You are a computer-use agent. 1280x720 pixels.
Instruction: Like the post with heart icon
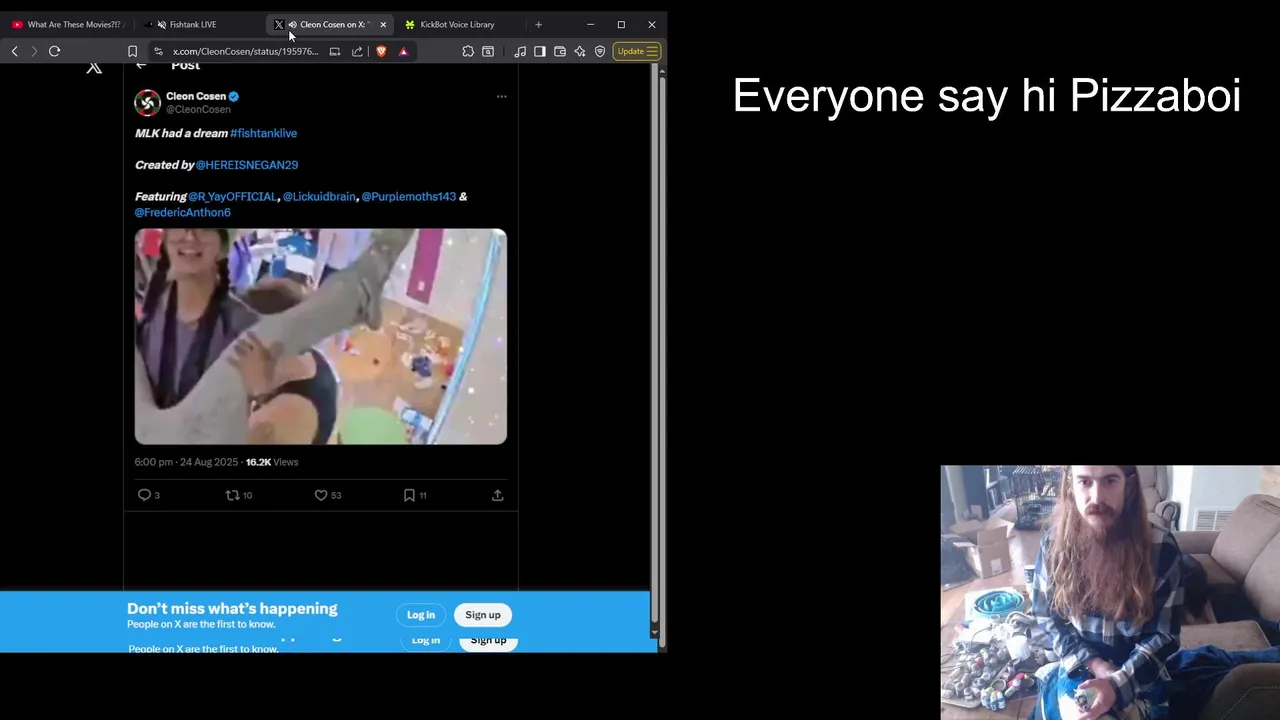coord(321,495)
